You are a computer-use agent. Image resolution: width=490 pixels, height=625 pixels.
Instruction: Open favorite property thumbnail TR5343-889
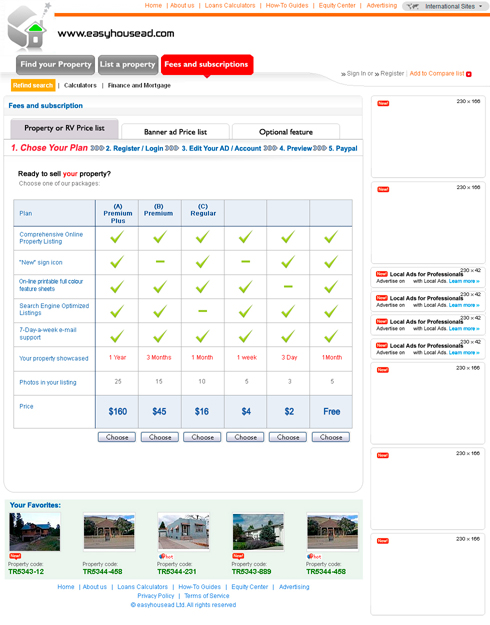[258, 532]
